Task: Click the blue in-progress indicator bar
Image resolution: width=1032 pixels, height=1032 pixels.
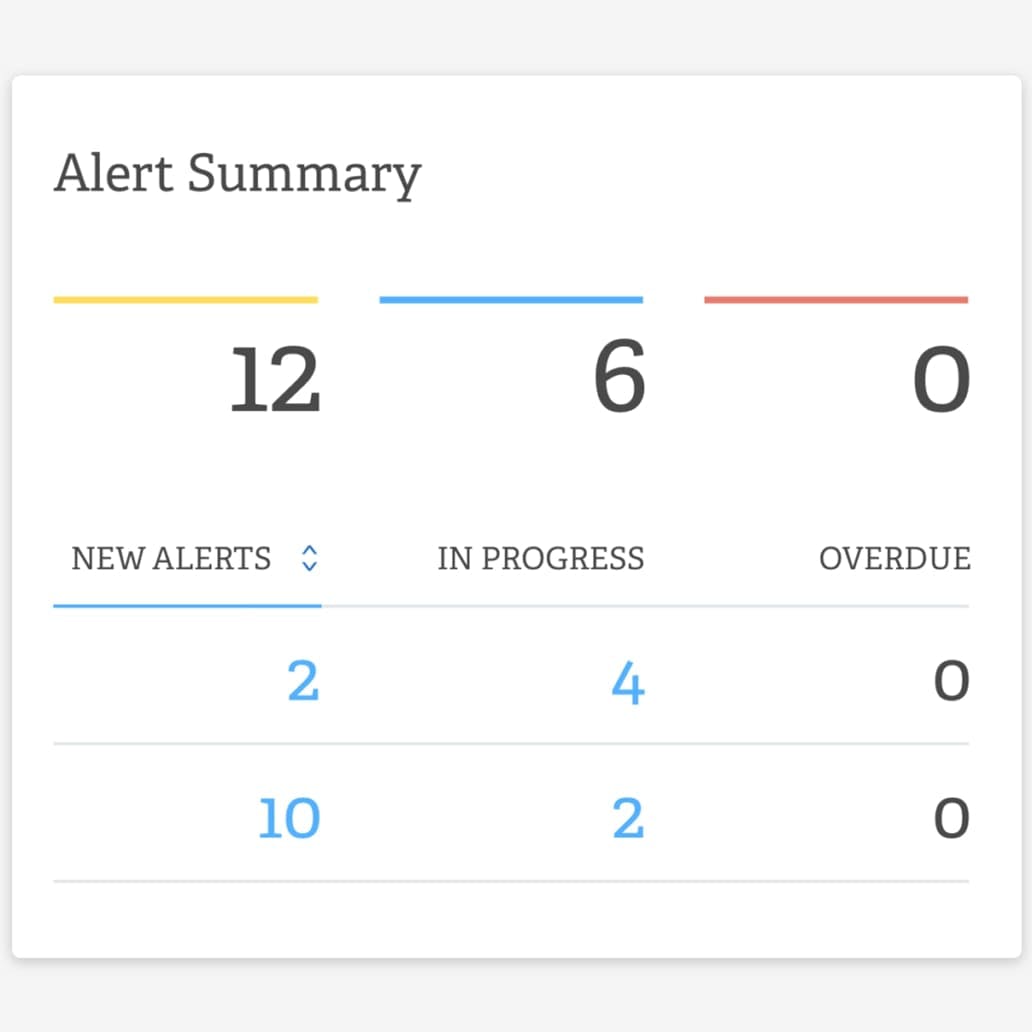Action: (511, 298)
